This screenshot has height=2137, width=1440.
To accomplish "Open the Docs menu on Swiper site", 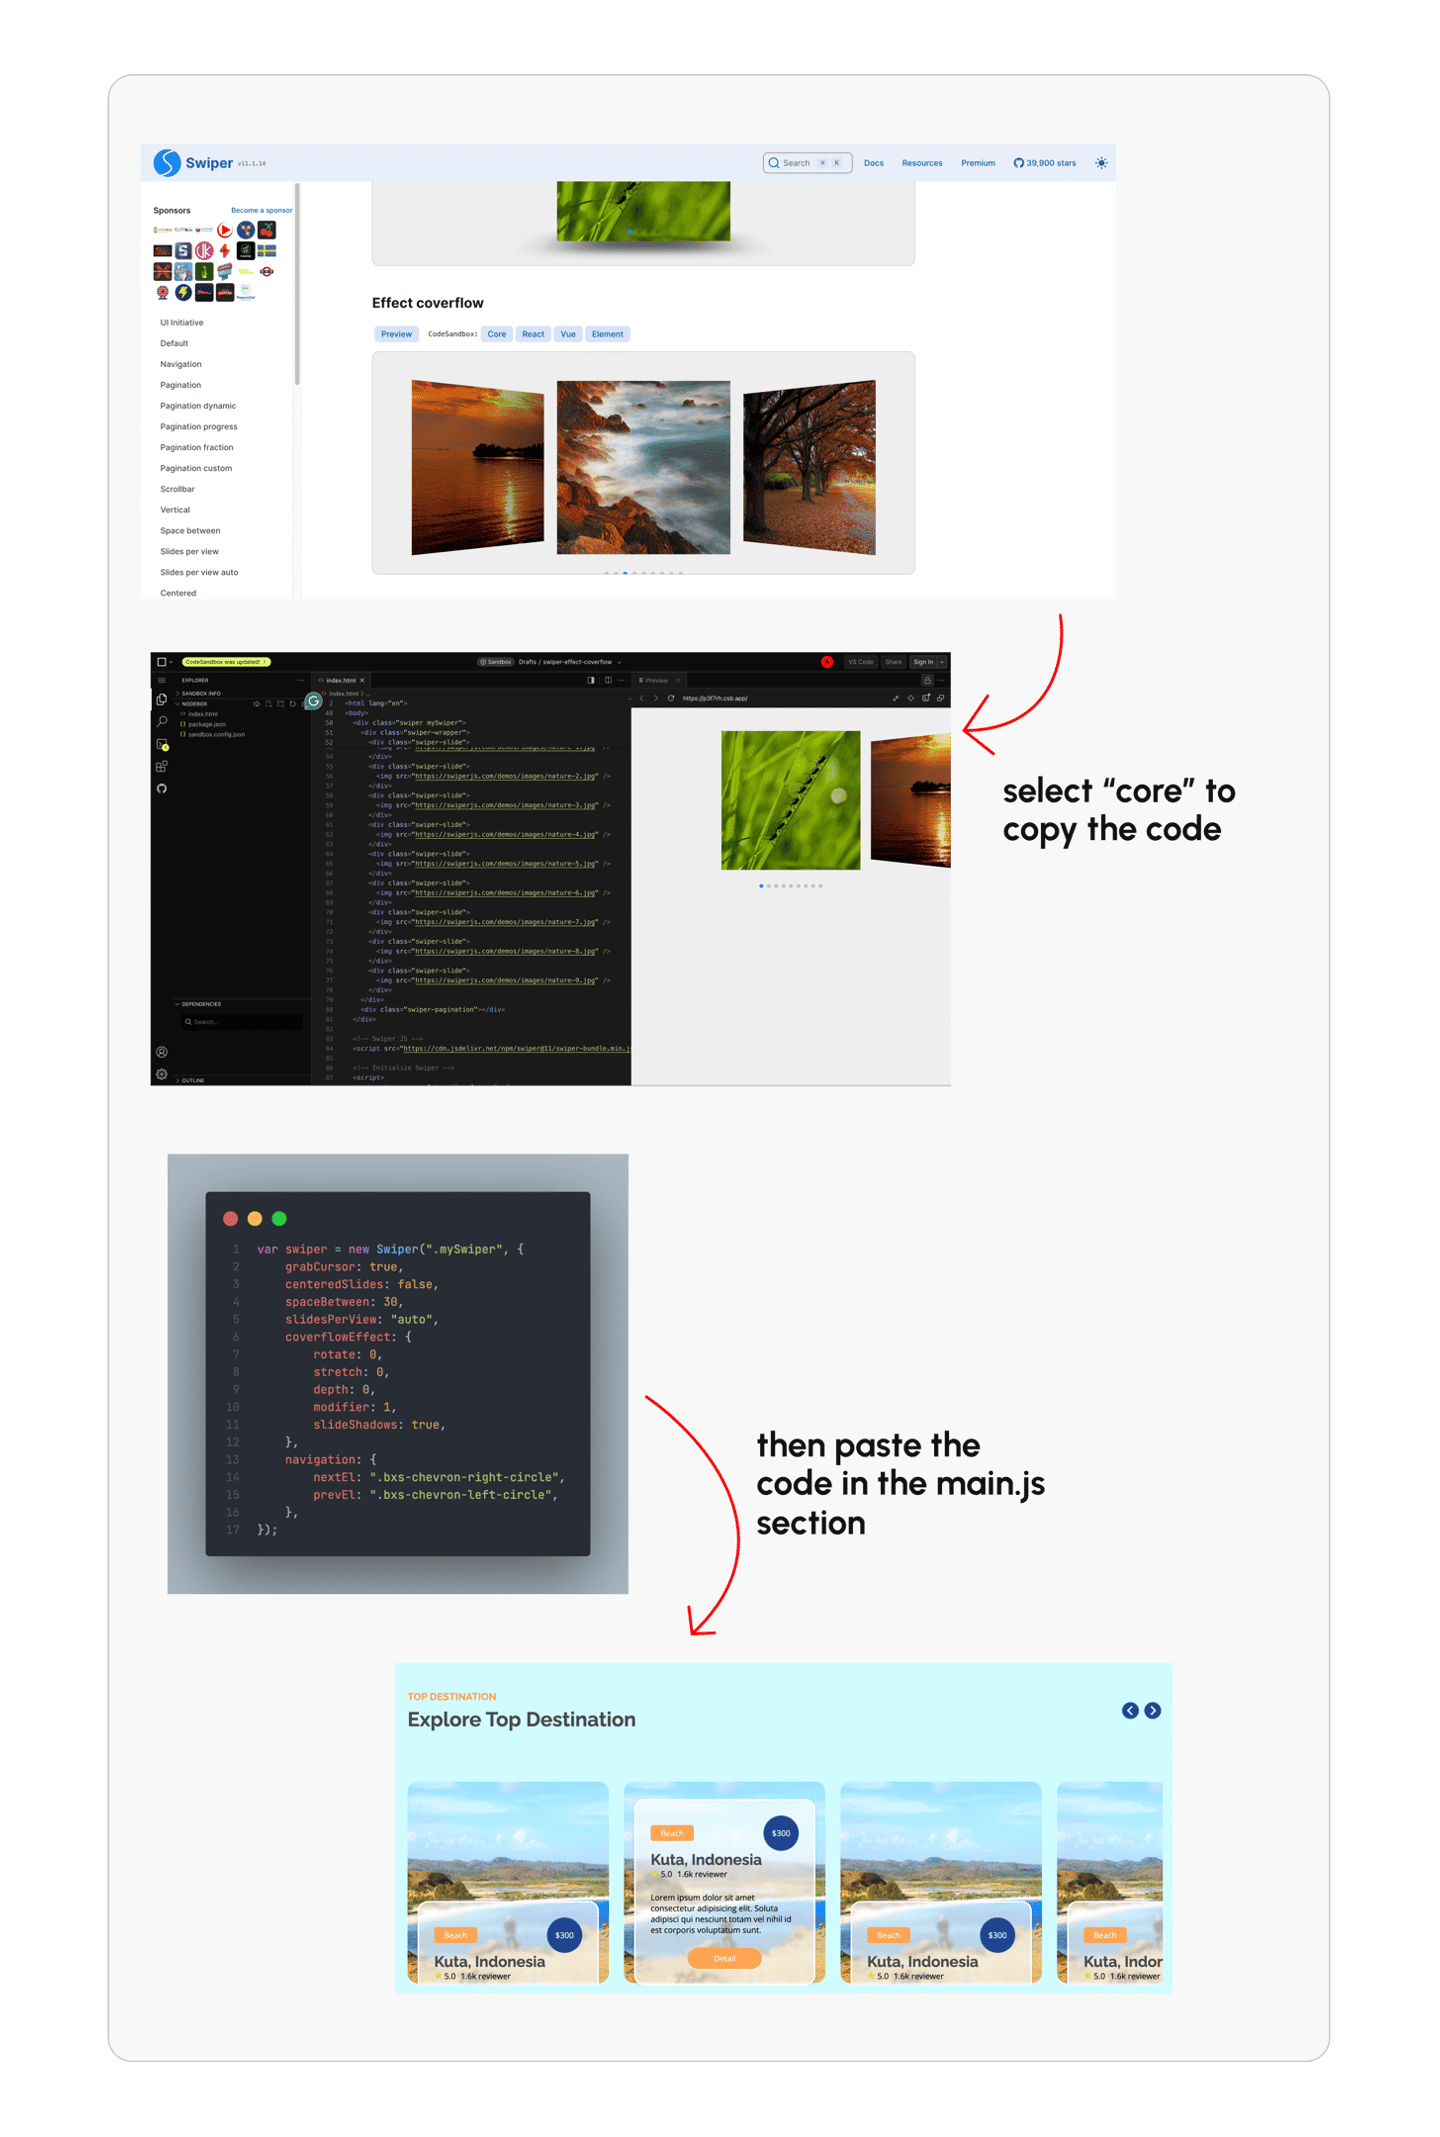I will coord(873,163).
